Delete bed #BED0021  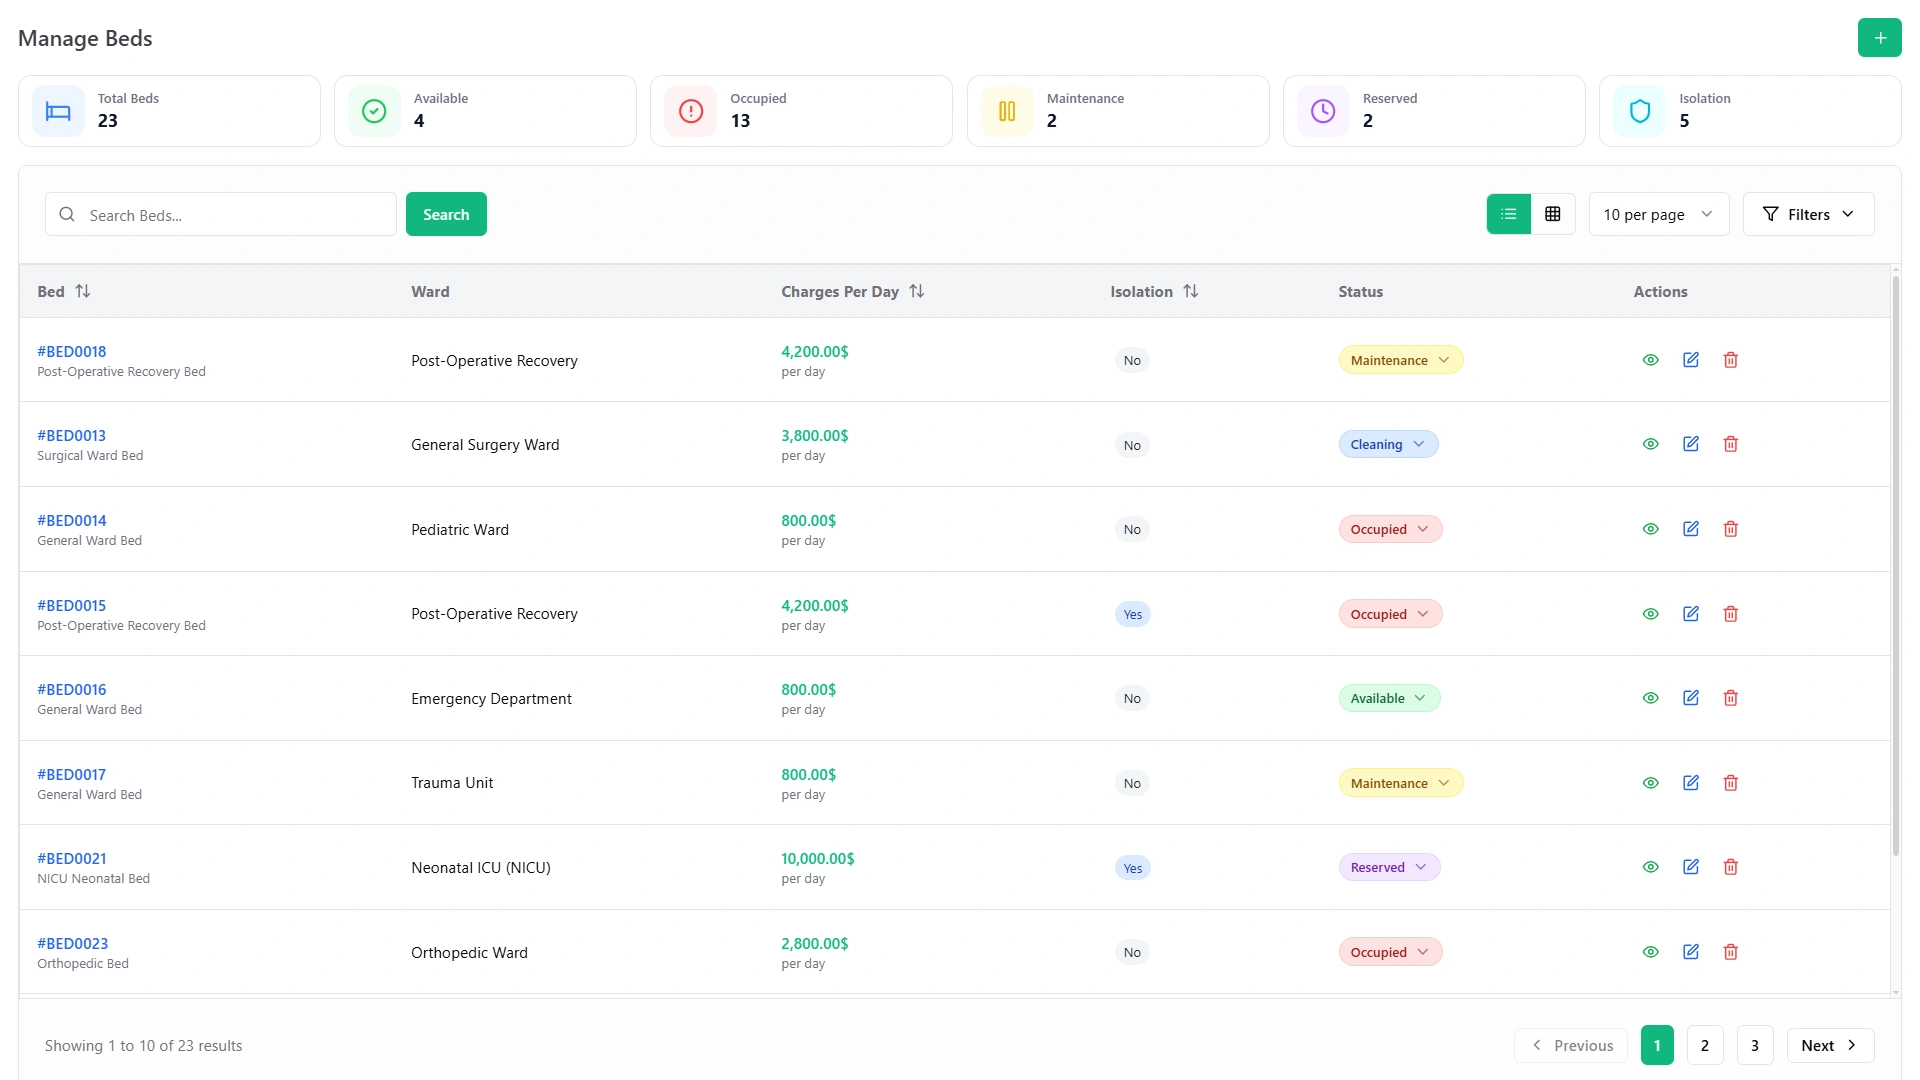[1730, 867]
